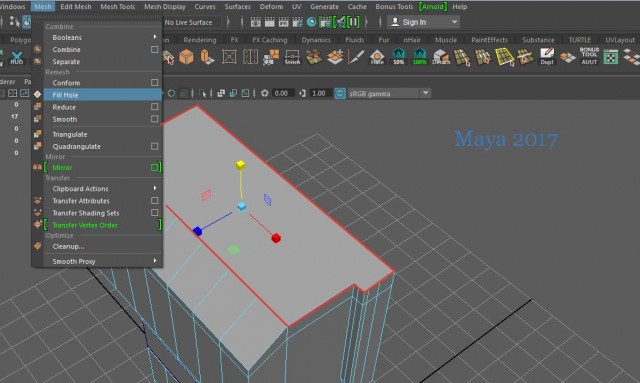Viewport: 640px width, 383px height.
Task: Click the Dupl shelf icon
Action: 547,57
